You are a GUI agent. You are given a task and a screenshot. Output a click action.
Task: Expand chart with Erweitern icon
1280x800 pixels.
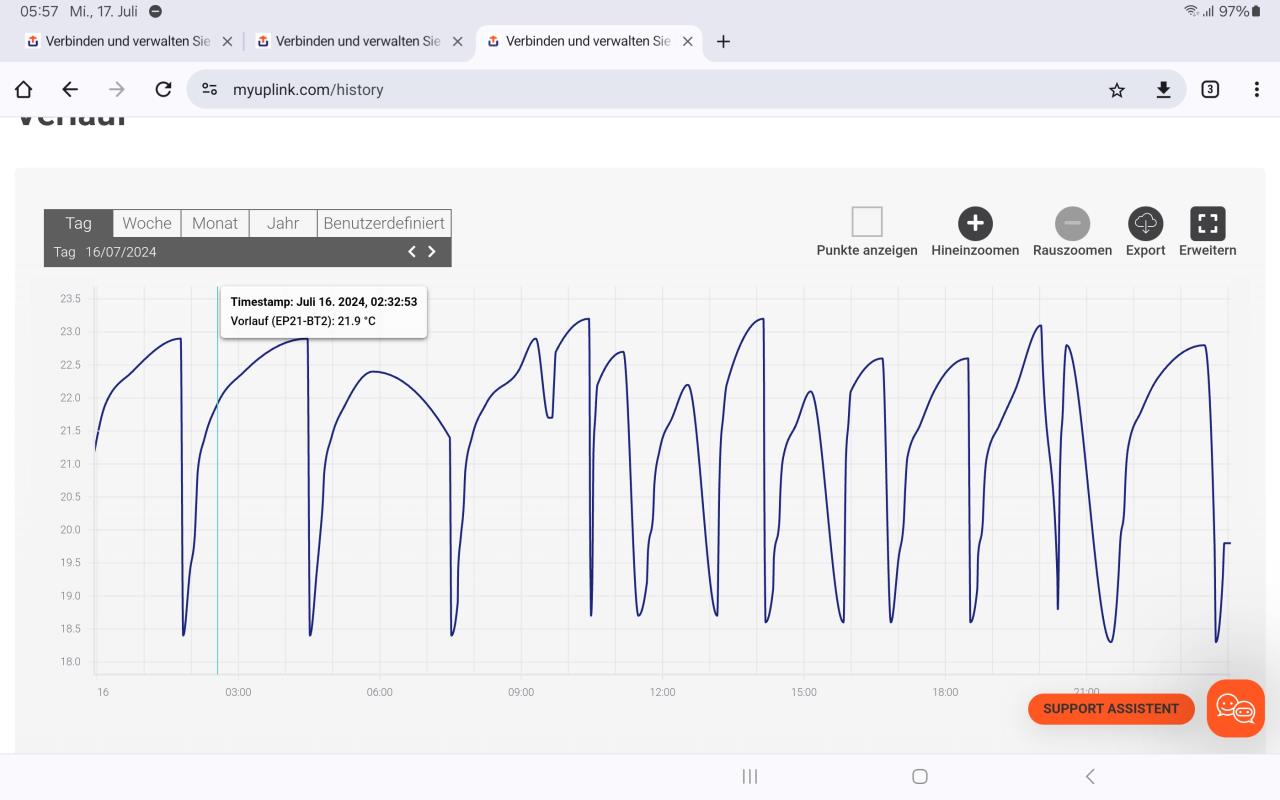1207,223
